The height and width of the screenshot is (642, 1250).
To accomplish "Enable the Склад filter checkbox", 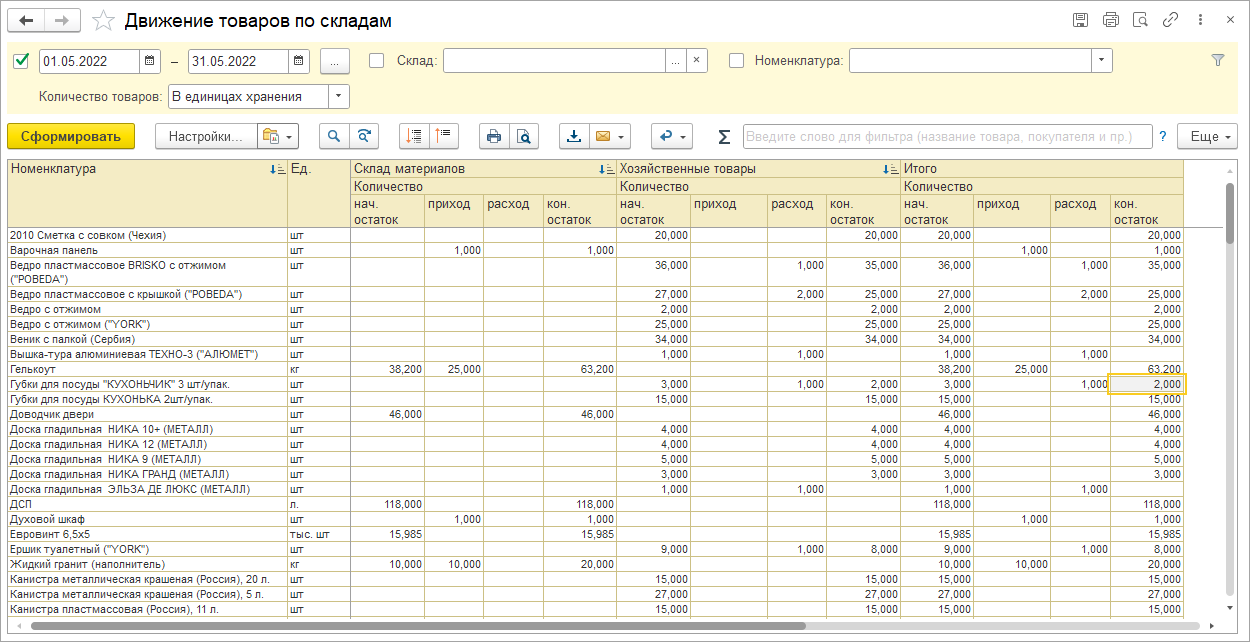I will point(376,61).
